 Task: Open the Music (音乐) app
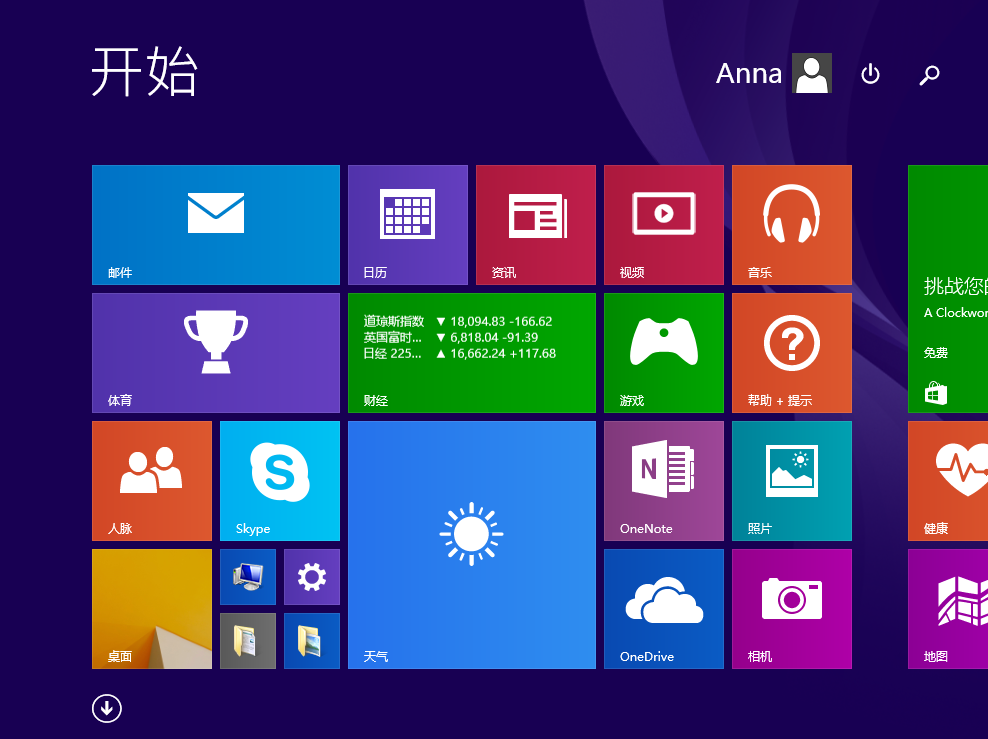point(790,224)
